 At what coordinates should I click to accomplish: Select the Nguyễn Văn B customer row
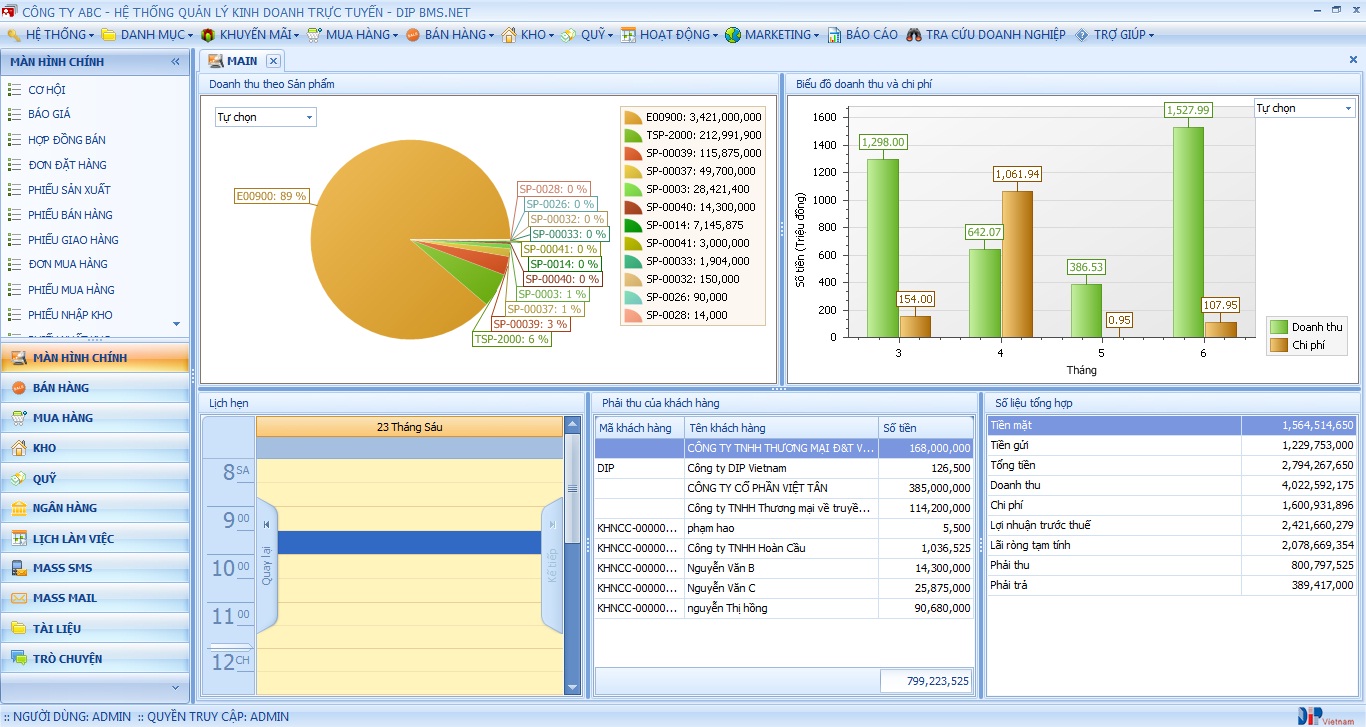pos(784,568)
